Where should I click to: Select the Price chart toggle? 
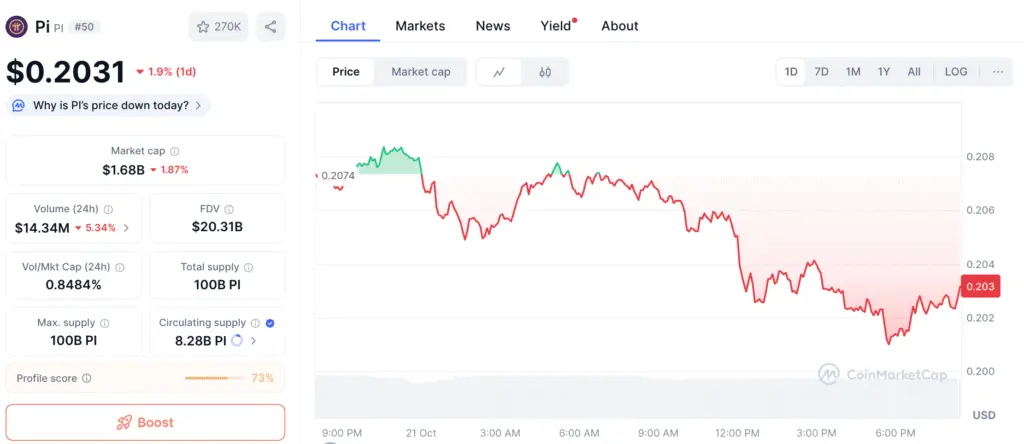point(346,72)
